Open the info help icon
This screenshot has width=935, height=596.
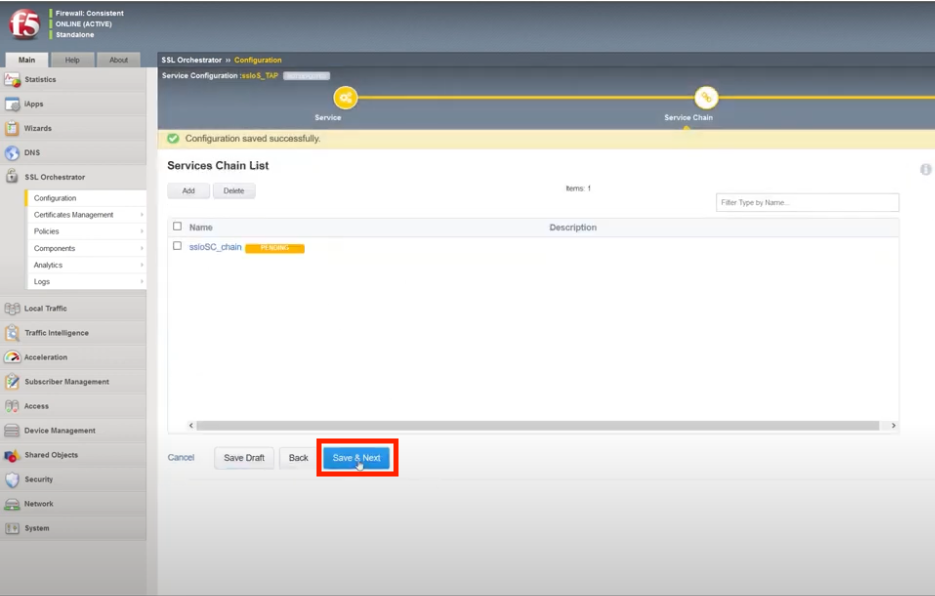[925, 169]
